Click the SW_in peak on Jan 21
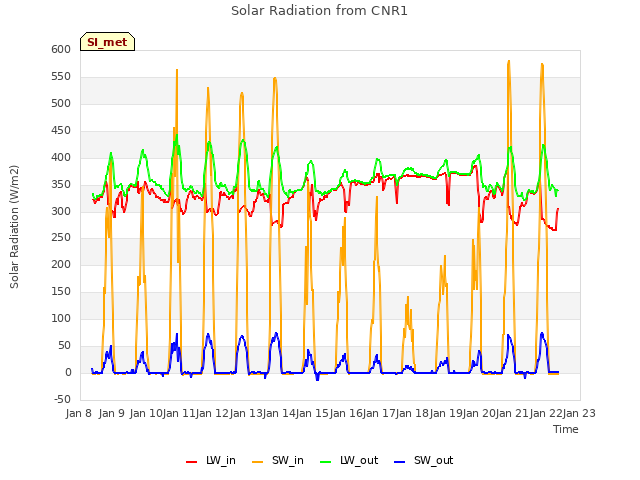 point(542,64)
